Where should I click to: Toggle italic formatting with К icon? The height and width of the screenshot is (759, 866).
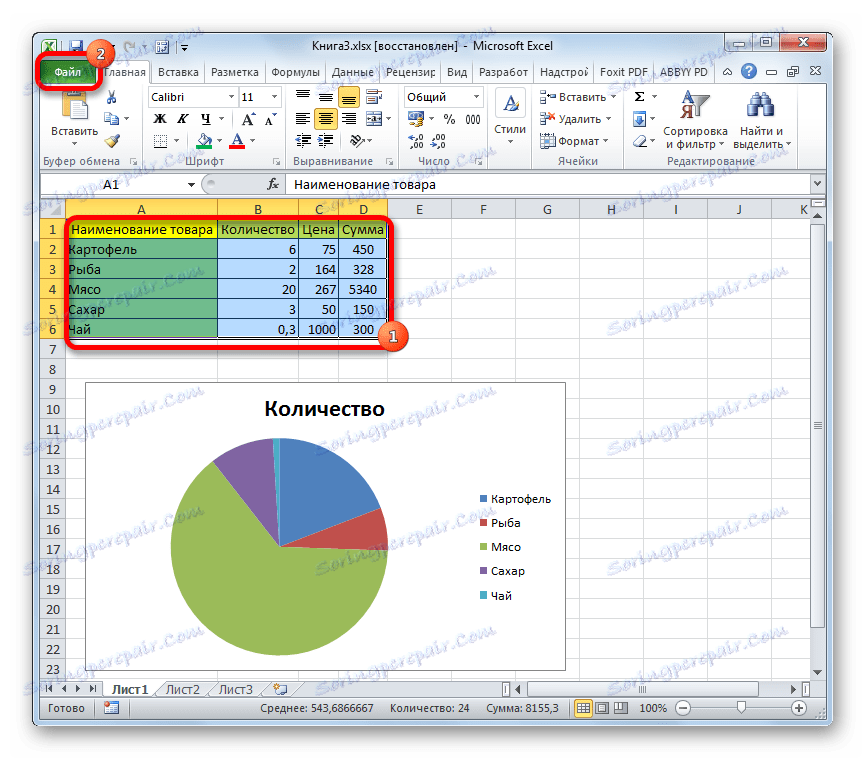point(182,118)
